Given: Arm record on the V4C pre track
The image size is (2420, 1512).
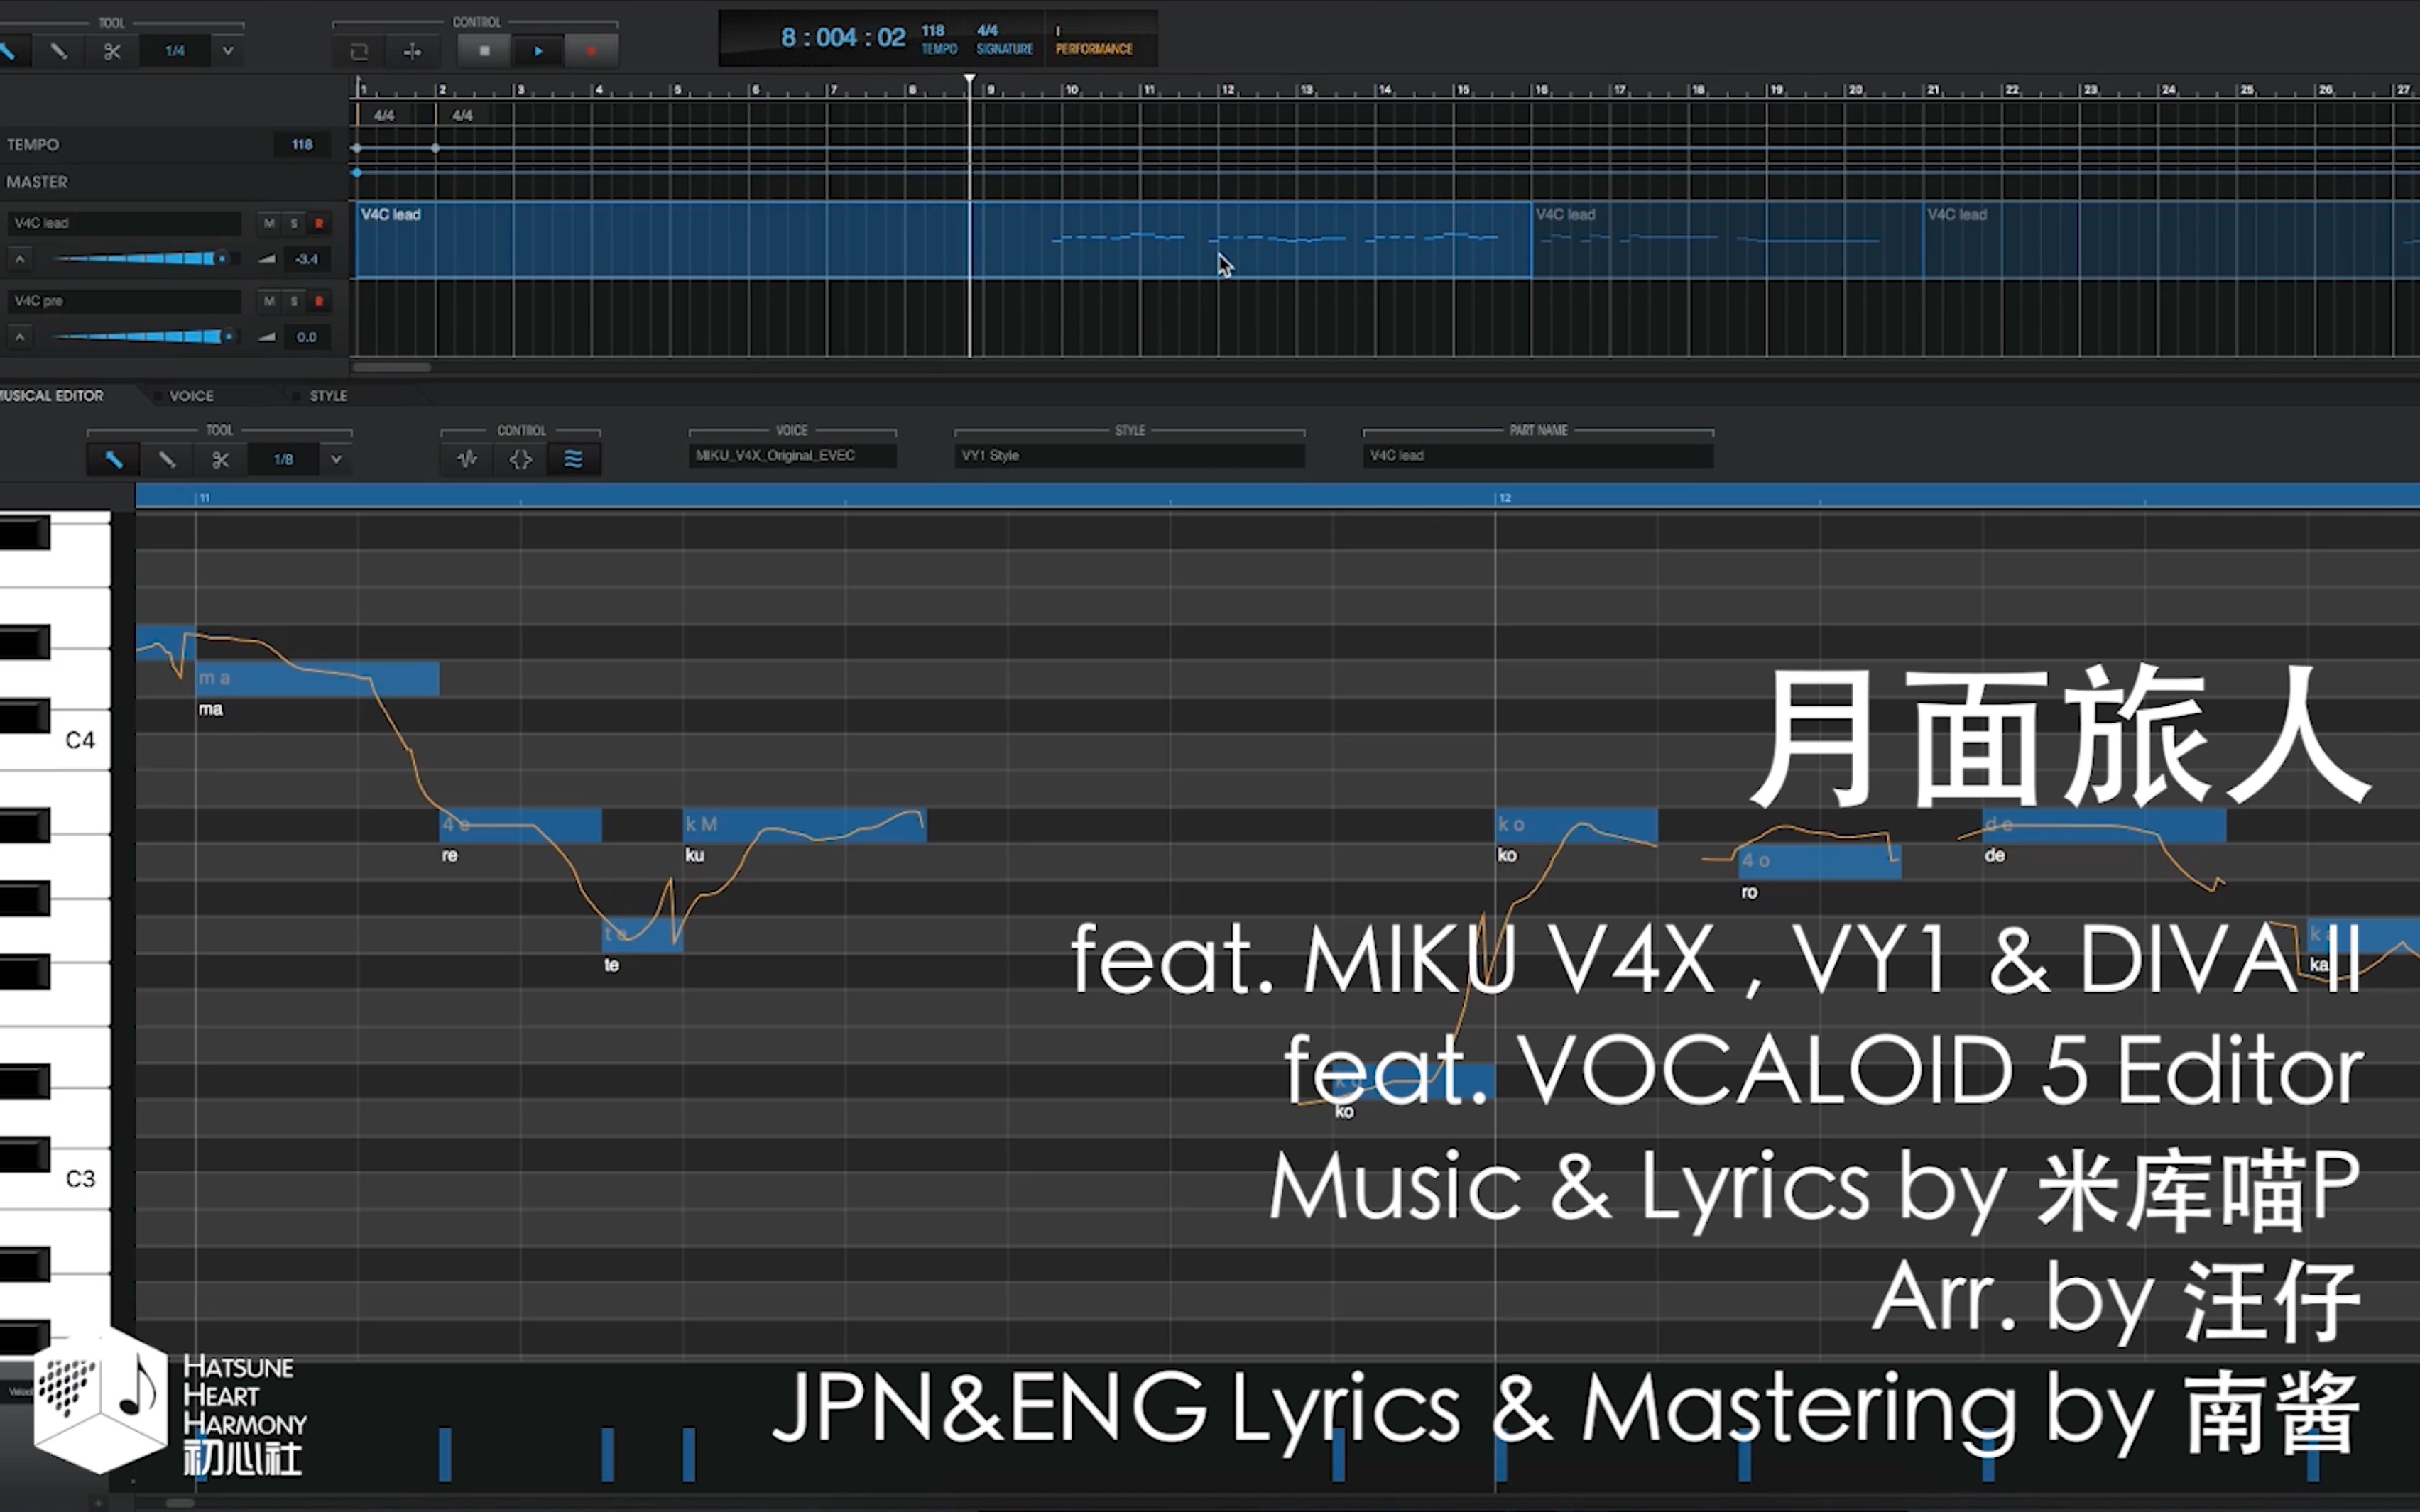Looking at the screenshot, I should point(319,301).
